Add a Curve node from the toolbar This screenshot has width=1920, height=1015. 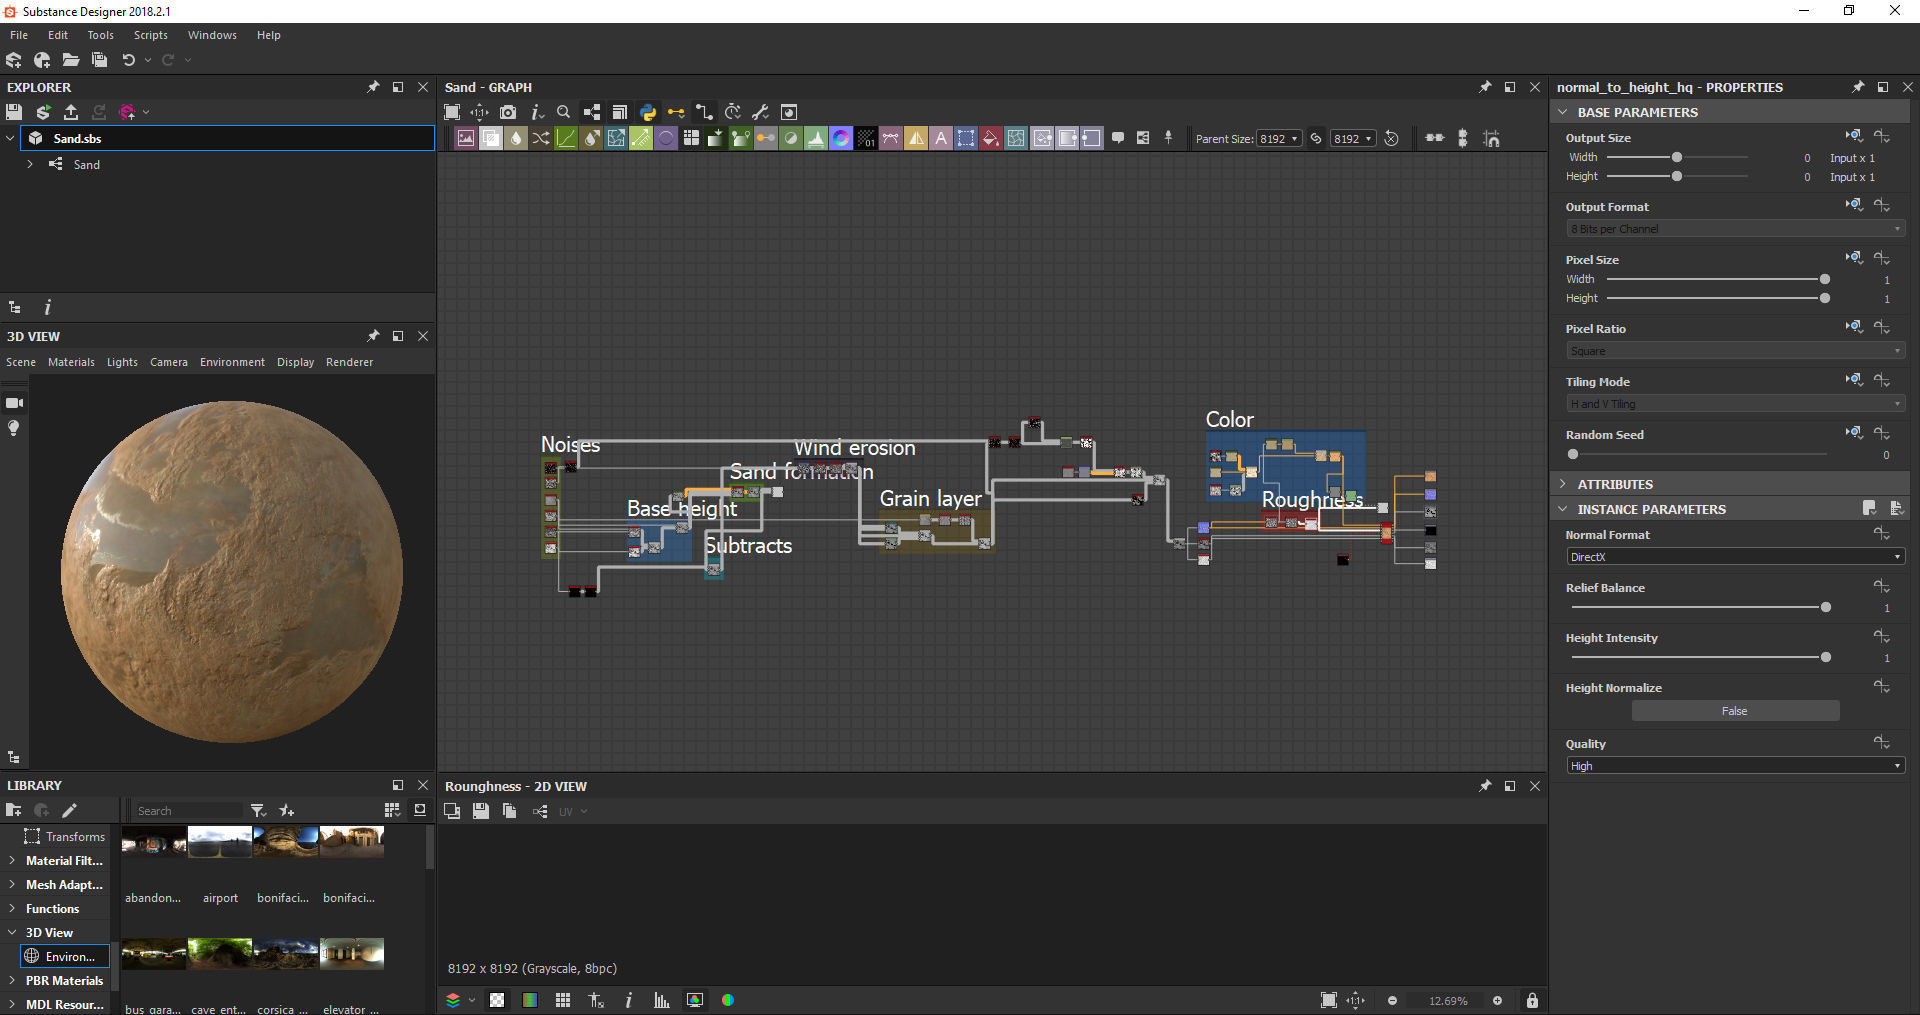[566, 138]
